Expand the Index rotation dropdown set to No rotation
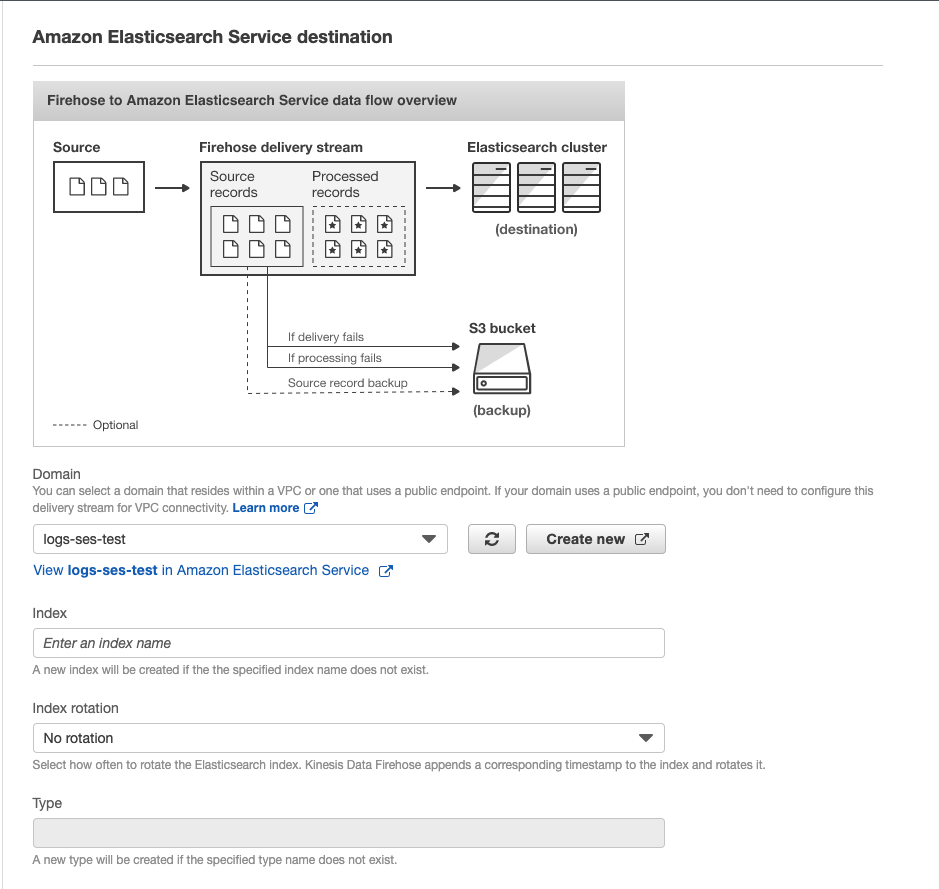939x889 pixels. (349, 738)
